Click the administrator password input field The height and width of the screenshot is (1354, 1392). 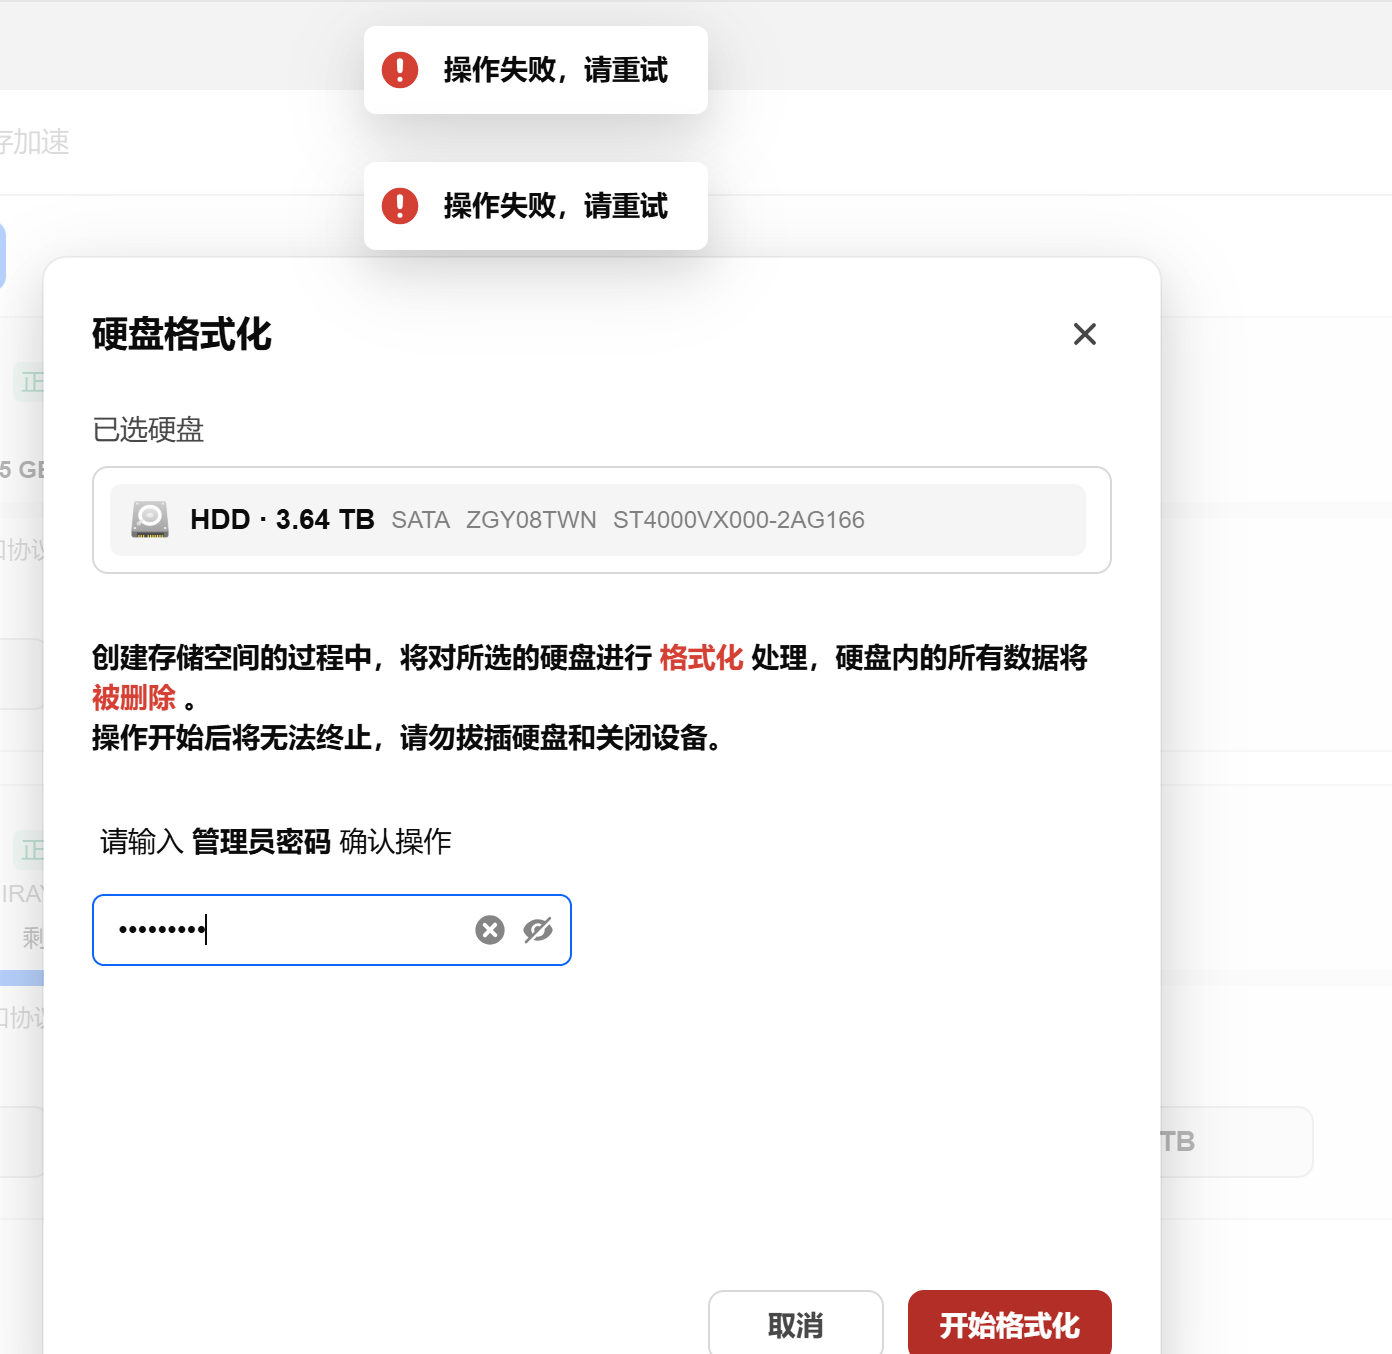click(332, 930)
